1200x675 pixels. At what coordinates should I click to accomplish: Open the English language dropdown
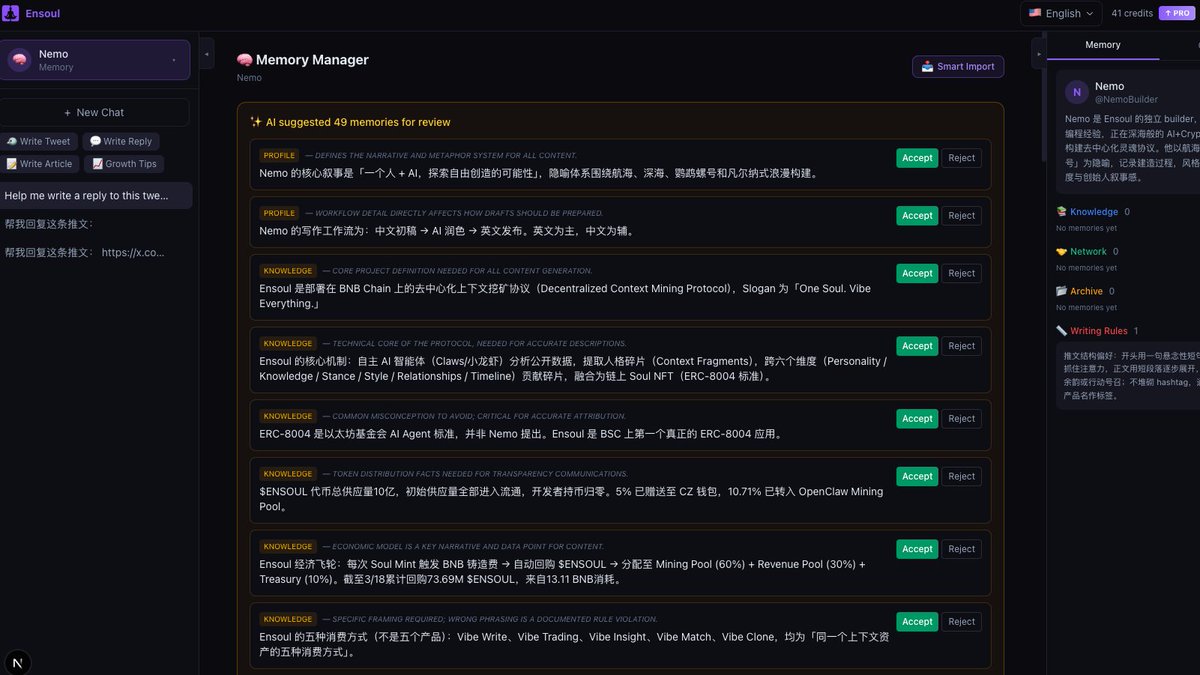pyautogui.click(x=1061, y=13)
